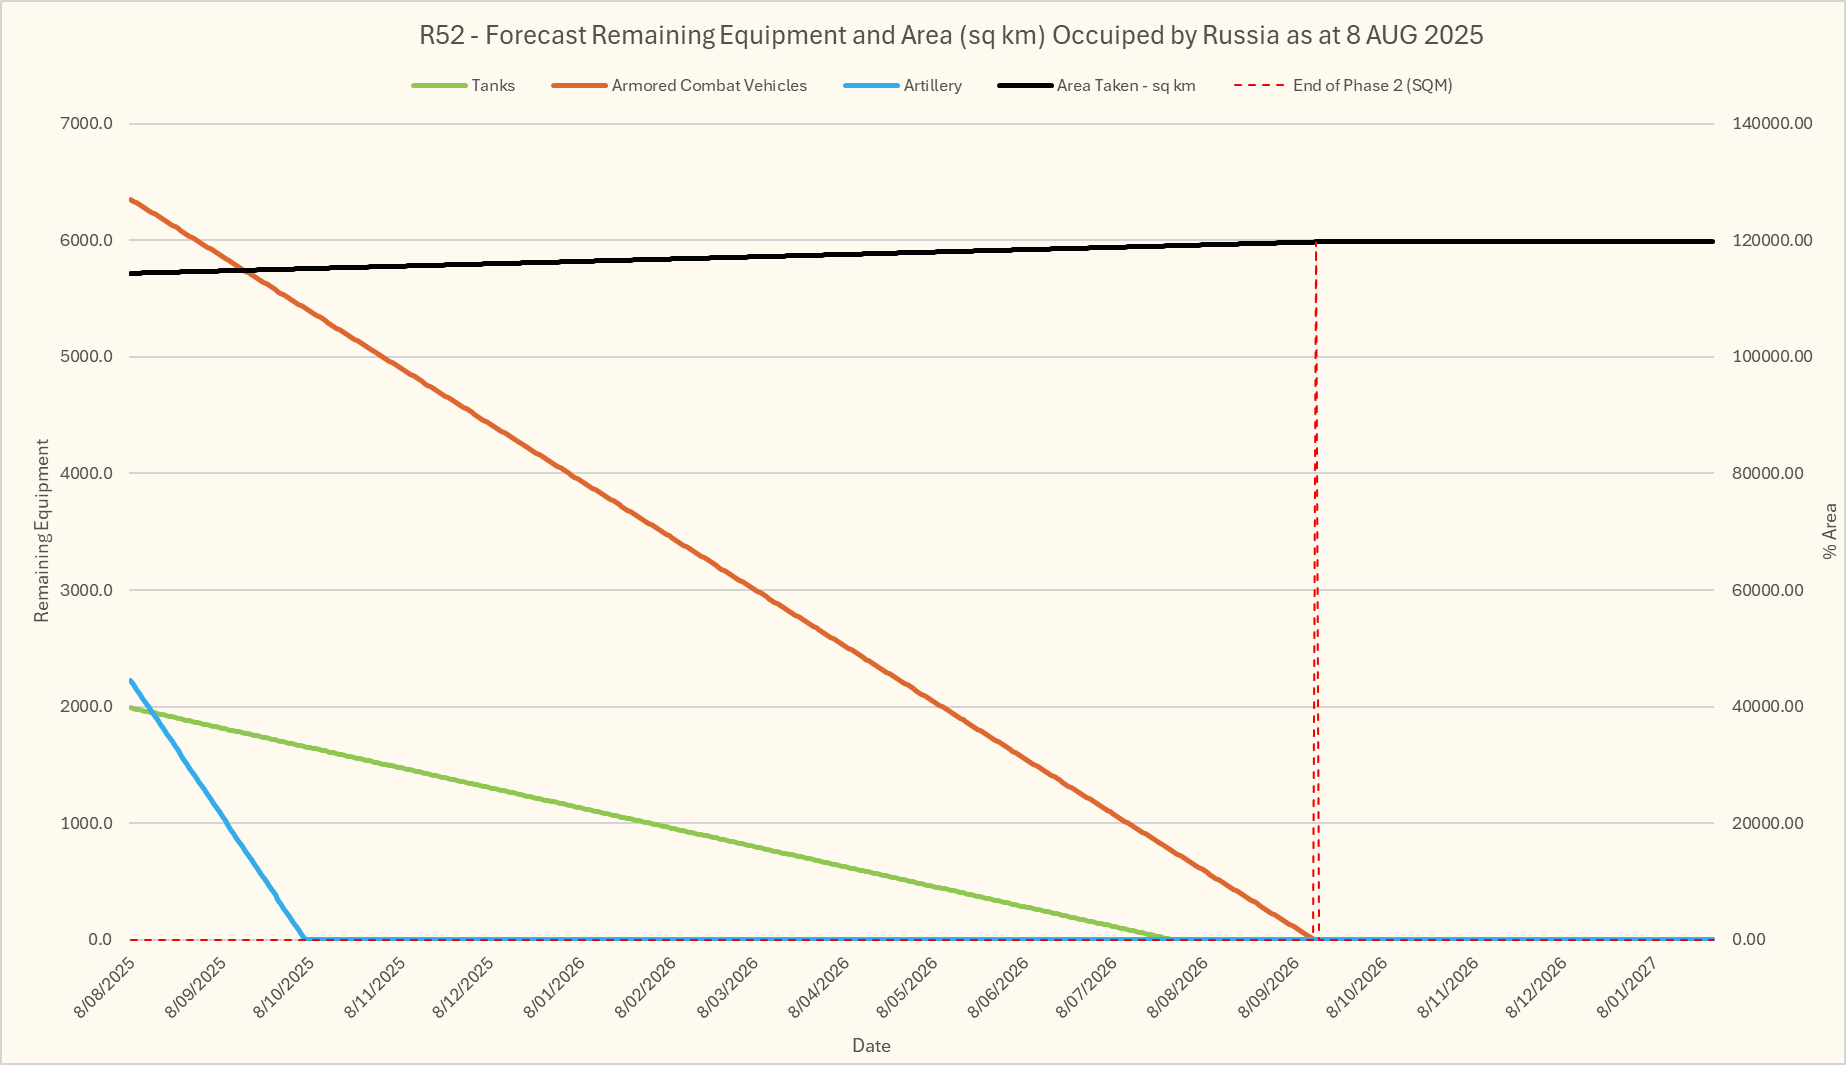Screen dimensions: 1846x1065
Task: Select the red dashed vertical Phase 2 line
Action: pos(1316,600)
